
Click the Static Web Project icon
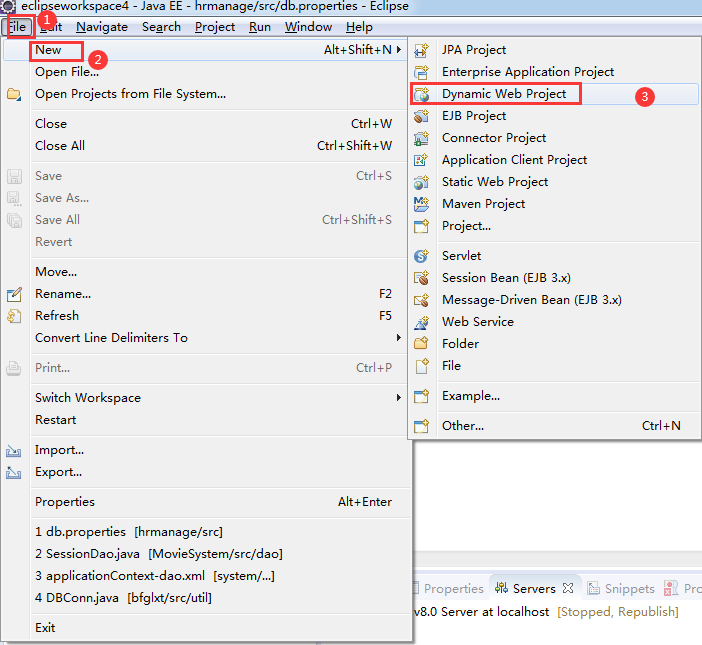pyautogui.click(x=421, y=182)
